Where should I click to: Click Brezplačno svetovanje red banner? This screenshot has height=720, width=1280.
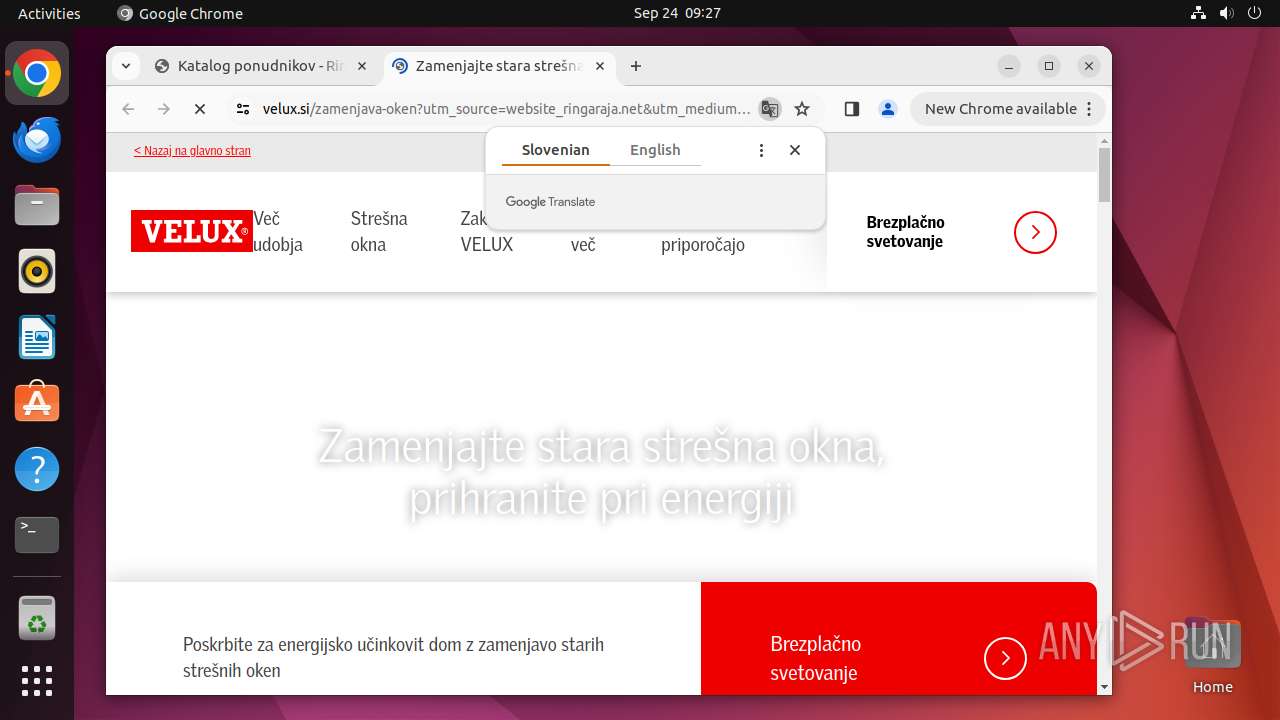(x=815, y=658)
